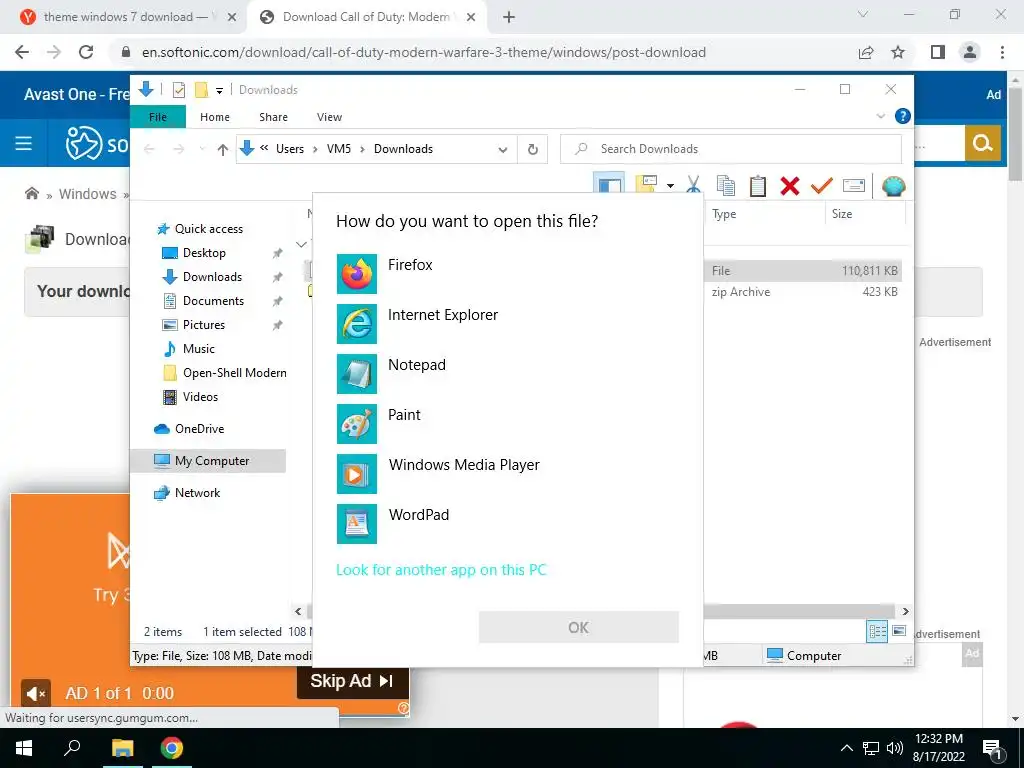
Task: Toggle the navigation pane toolbar icon
Action: click(609, 185)
